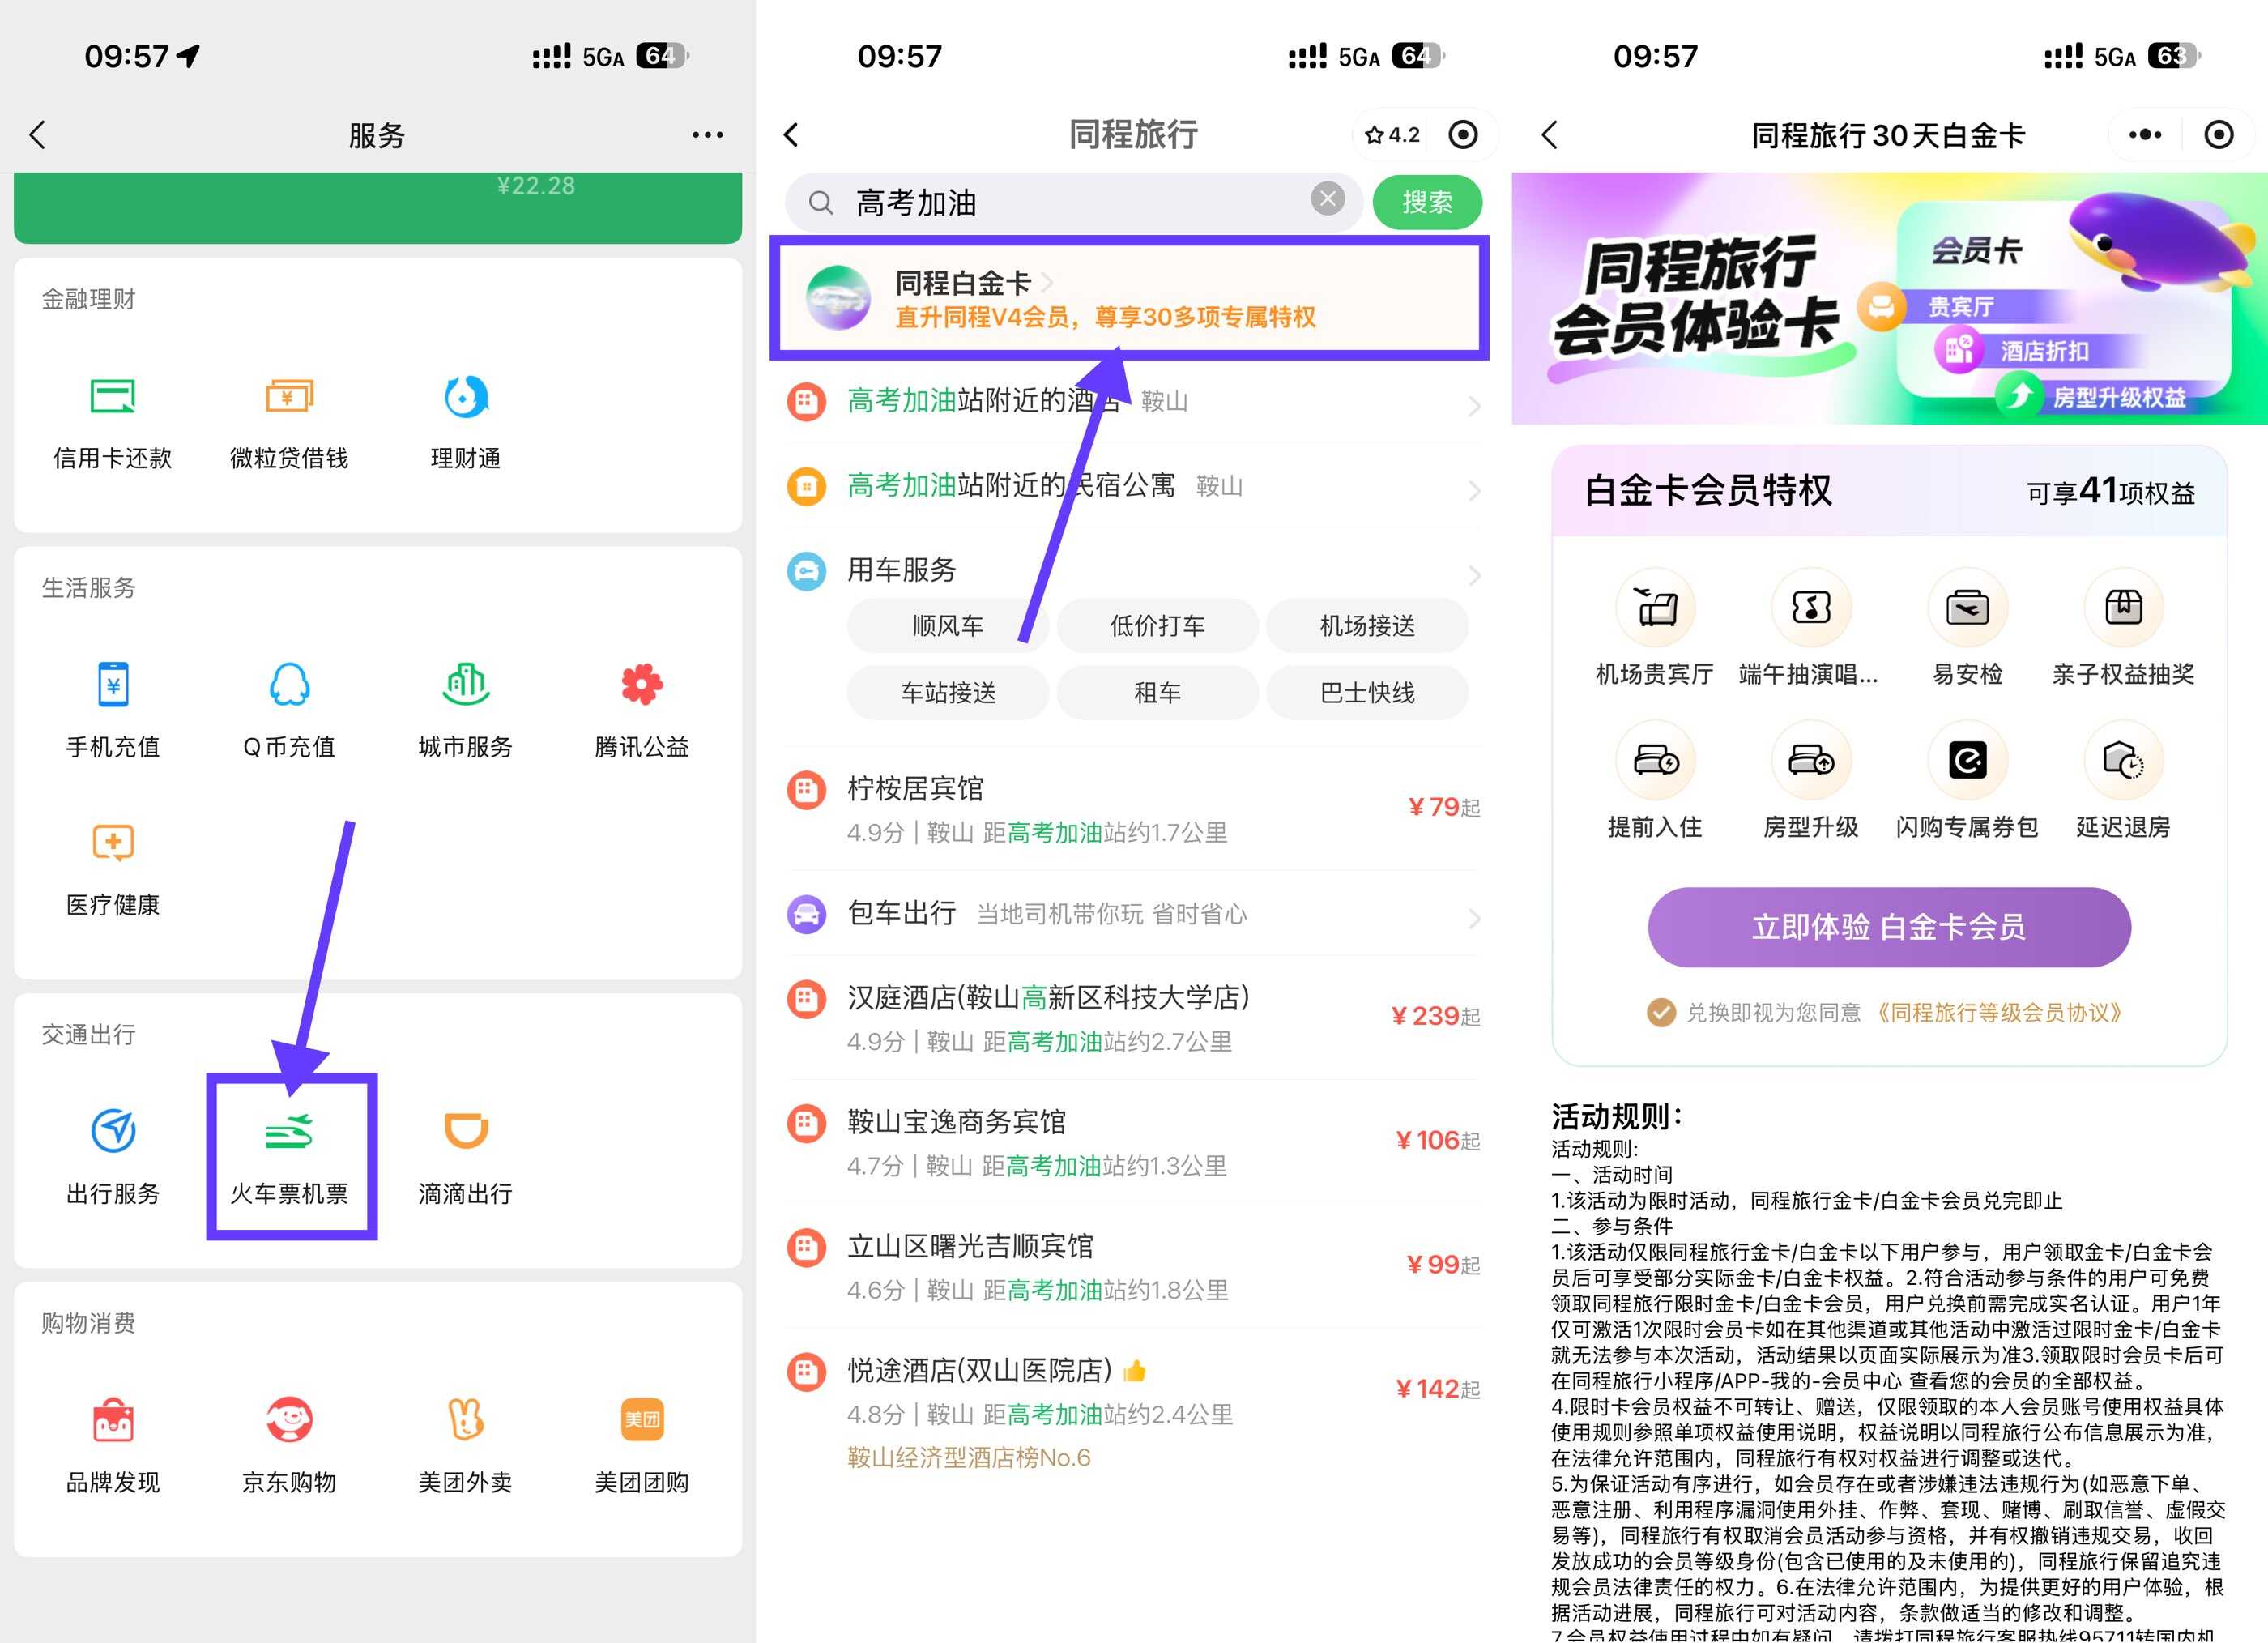Open more options on 服务 page
The height and width of the screenshot is (1643, 2268).
click(x=707, y=135)
